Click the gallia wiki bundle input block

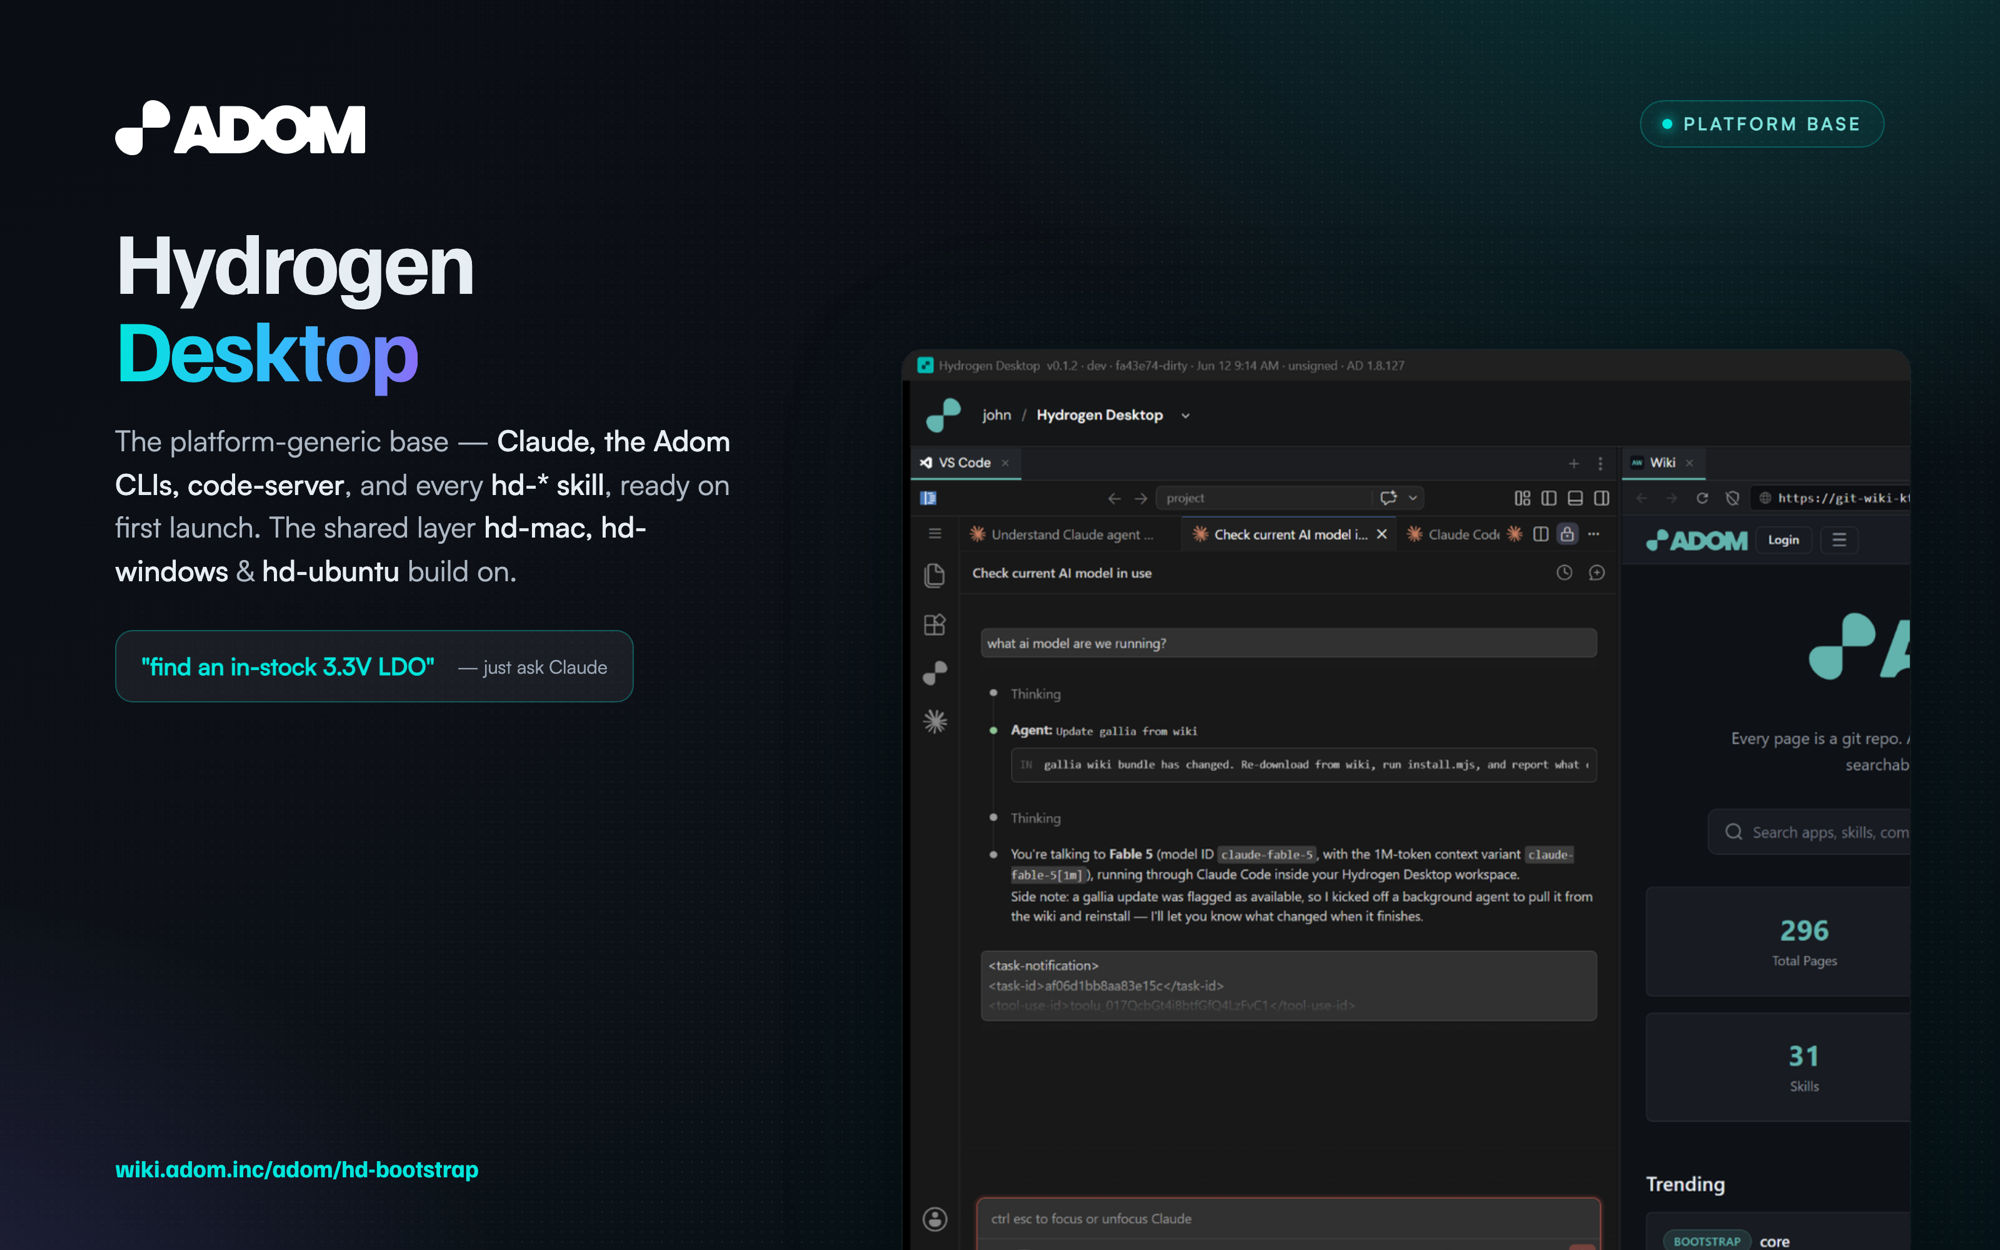point(1303,765)
